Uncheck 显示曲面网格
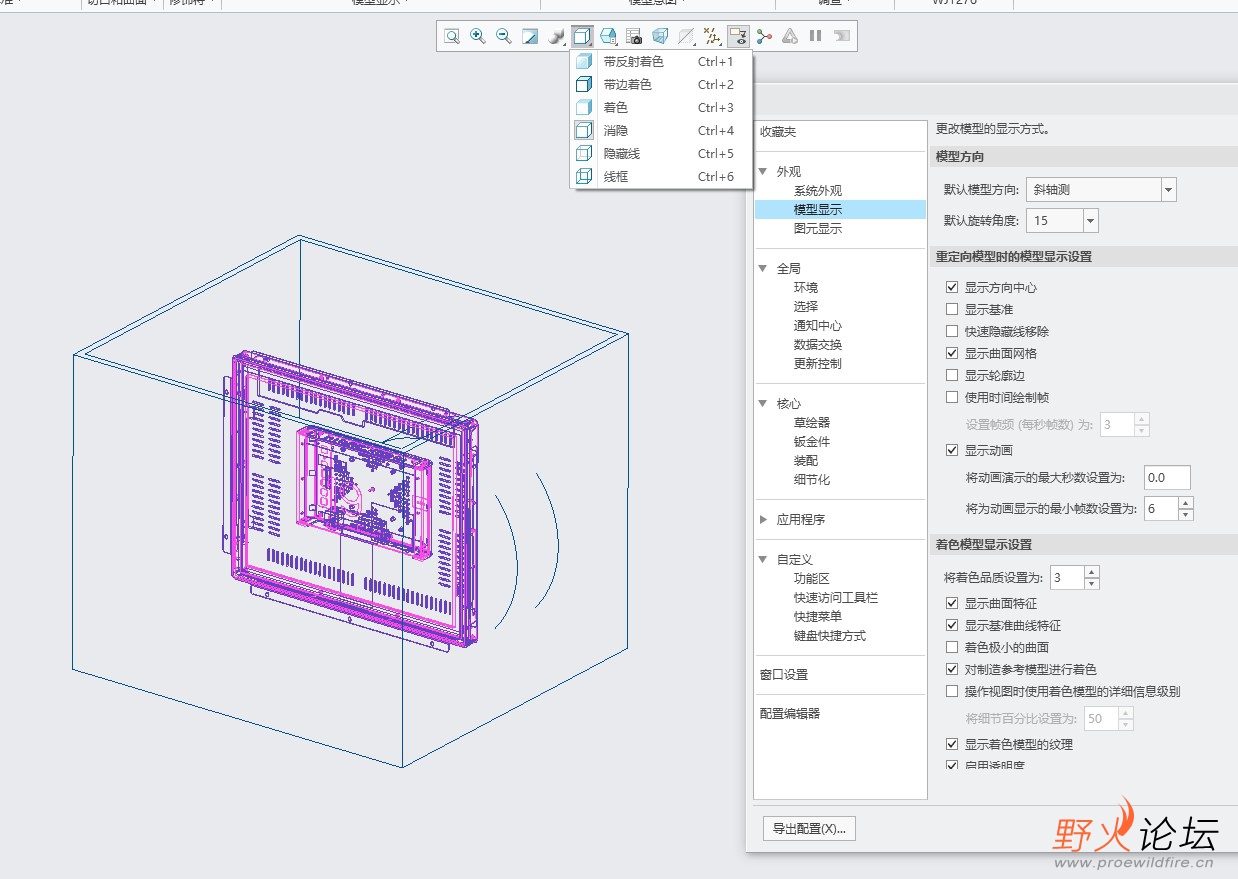The height and width of the screenshot is (879, 1238). tap(952, 354)
